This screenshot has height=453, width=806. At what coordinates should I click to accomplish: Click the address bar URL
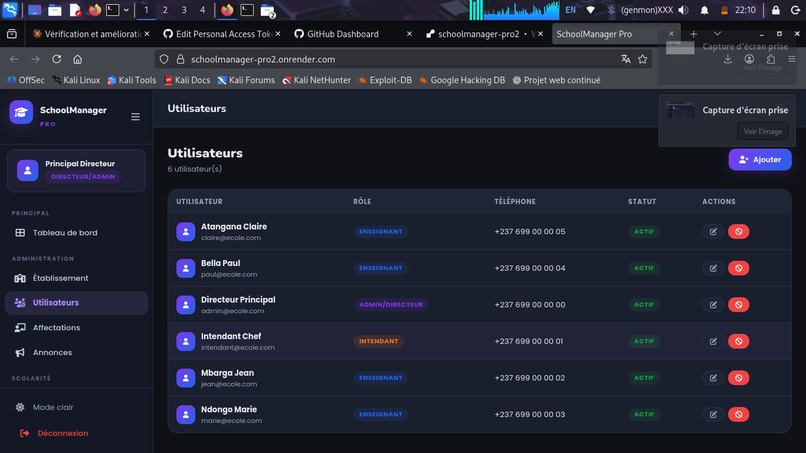[x=263, y=59]
